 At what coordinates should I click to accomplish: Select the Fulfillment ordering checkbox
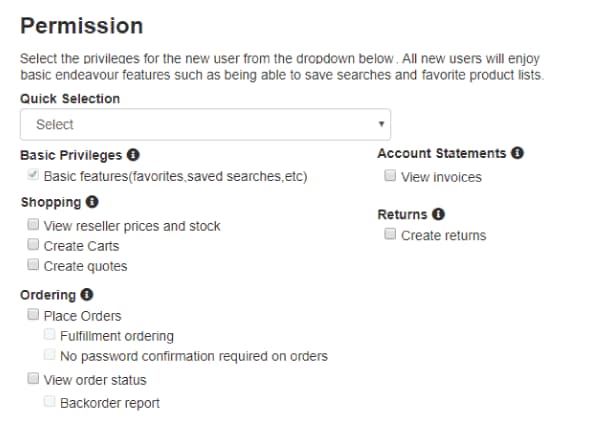click(x=50, y=335)
